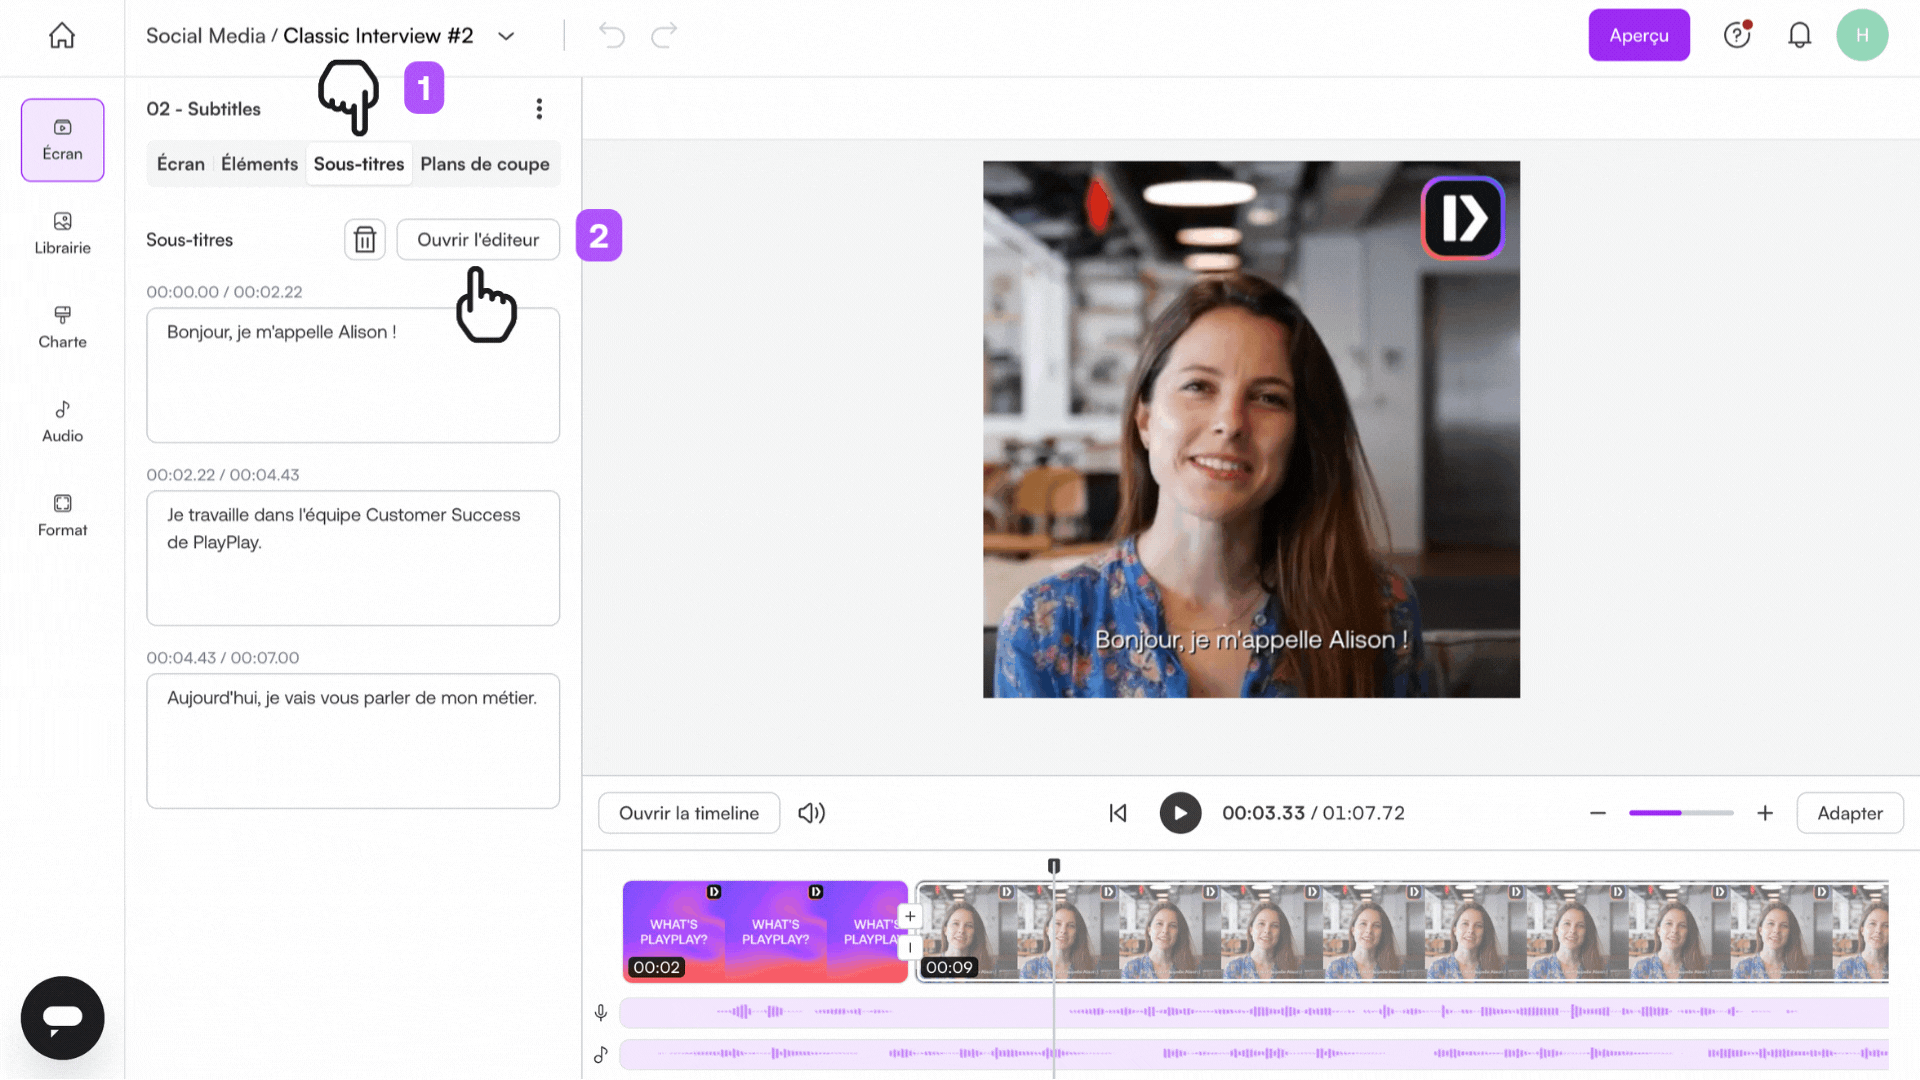Image resolution: width=1920 pixels, height=1080 pixels.
Task: Add a screen with the plus between clips
Action: [x=910, y=916]
